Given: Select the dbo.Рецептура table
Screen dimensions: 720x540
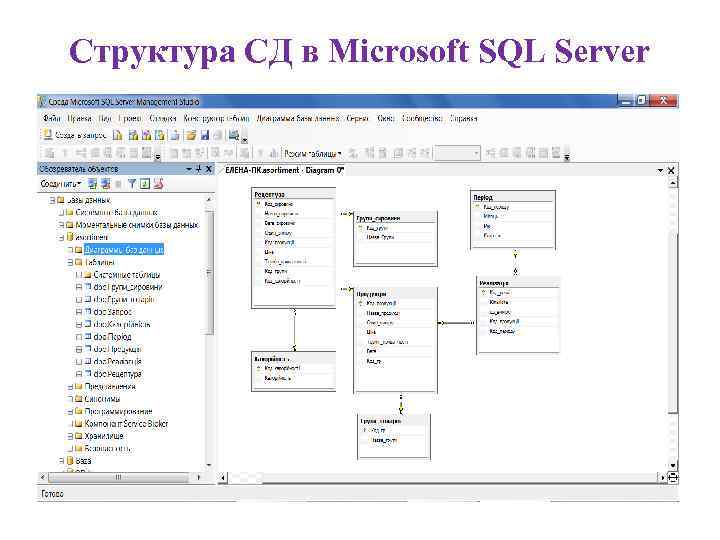Looking at the screenshot, I should tap(118, 374).
